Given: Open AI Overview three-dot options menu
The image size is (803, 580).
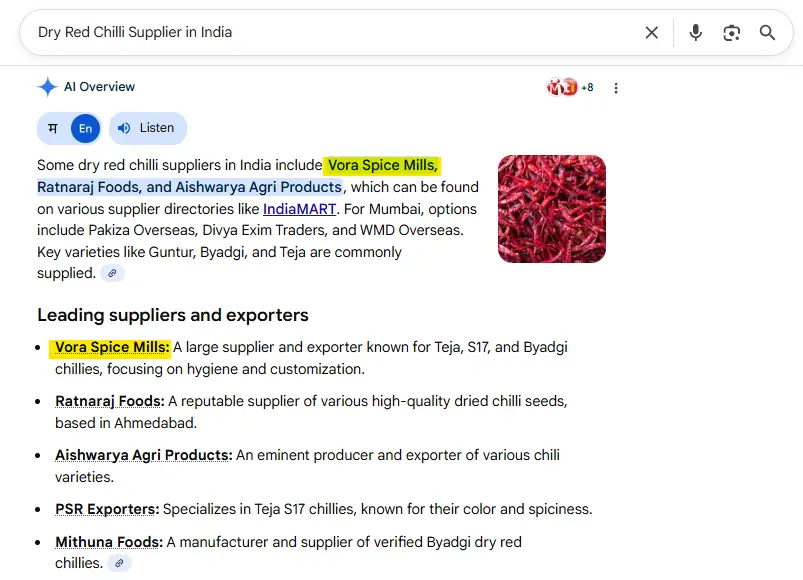Looking at the screenshot, I should click(x=616, y=88).
